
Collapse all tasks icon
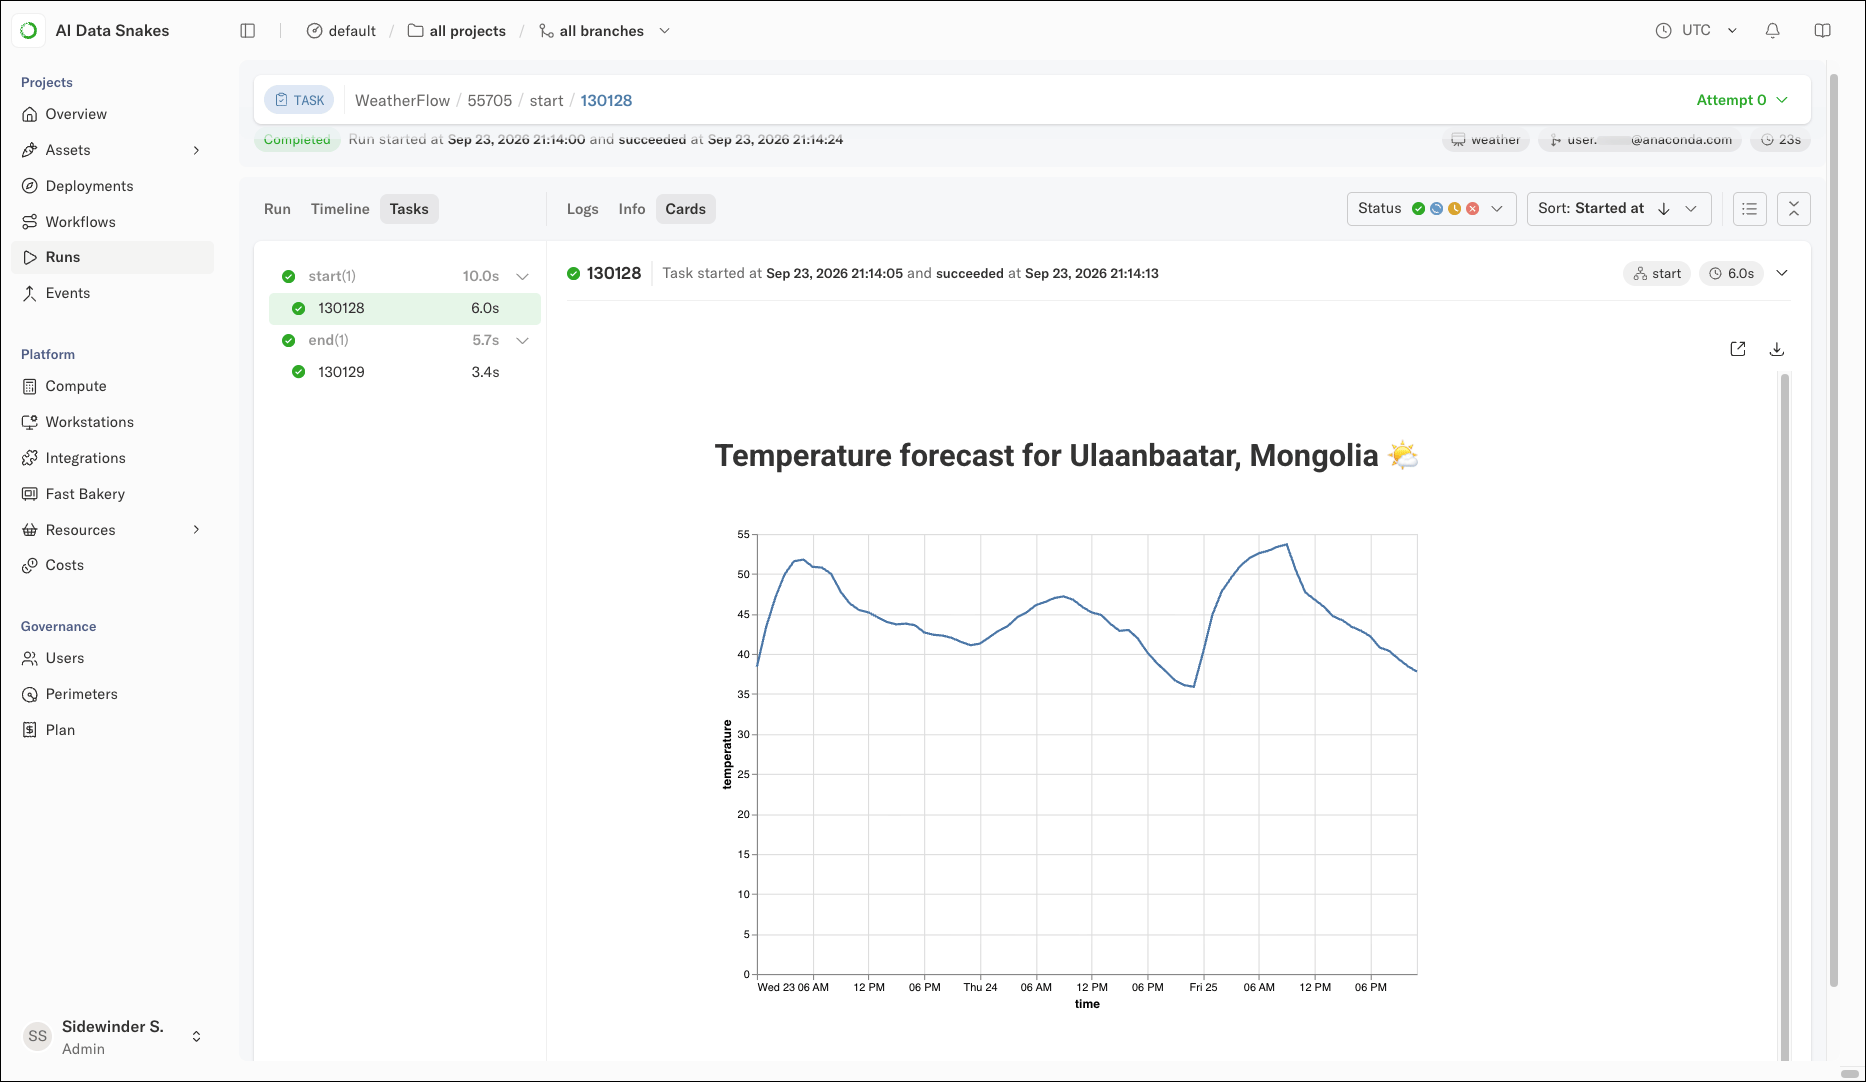coord(1794,209)
